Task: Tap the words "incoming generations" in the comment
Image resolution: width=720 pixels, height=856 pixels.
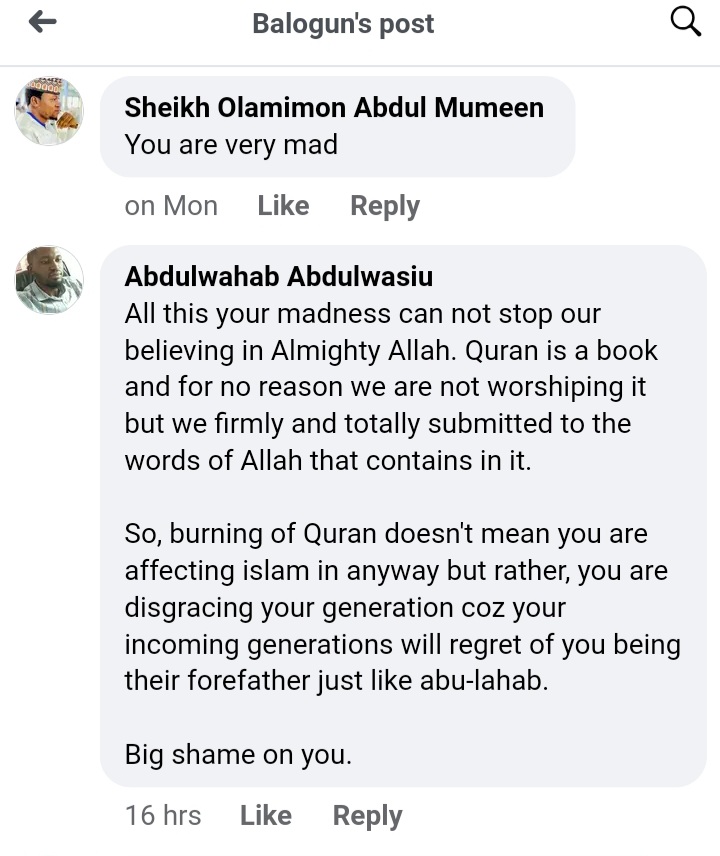Action: (259, 645)
